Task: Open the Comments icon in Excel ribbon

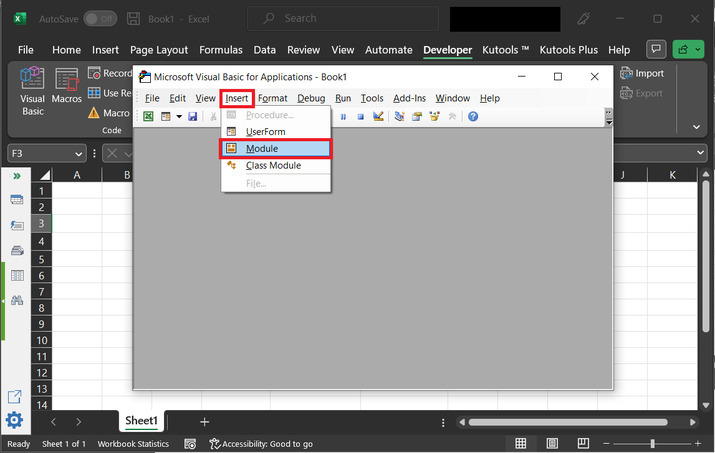Action: tap(656, 49)
